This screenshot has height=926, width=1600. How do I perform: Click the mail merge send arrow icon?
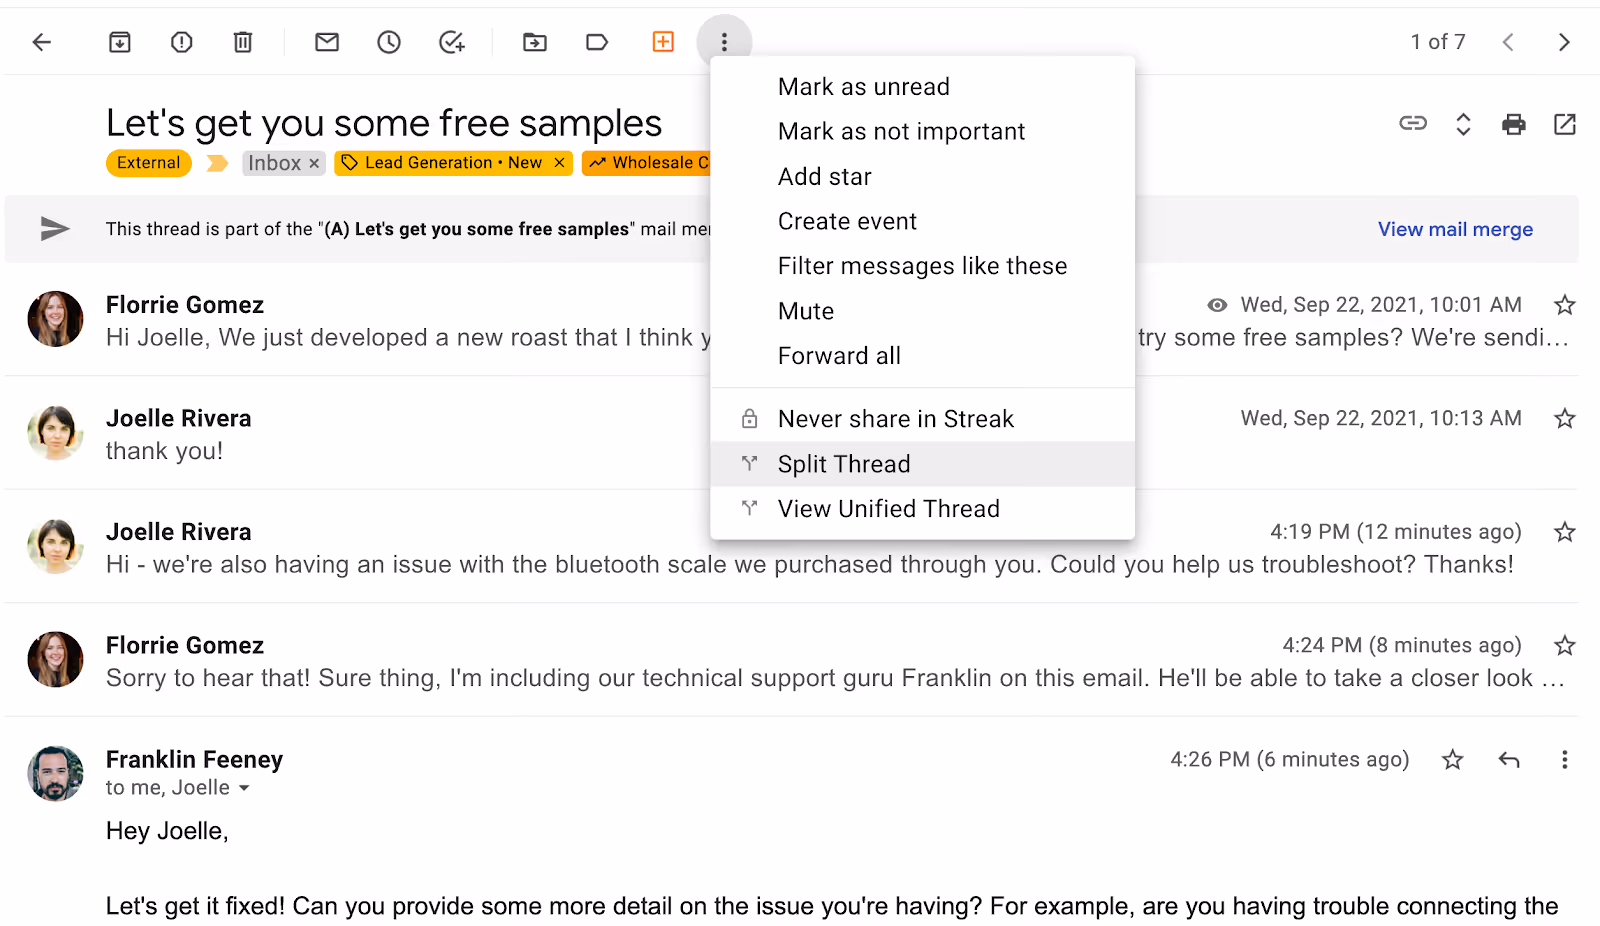click(55, 229)
